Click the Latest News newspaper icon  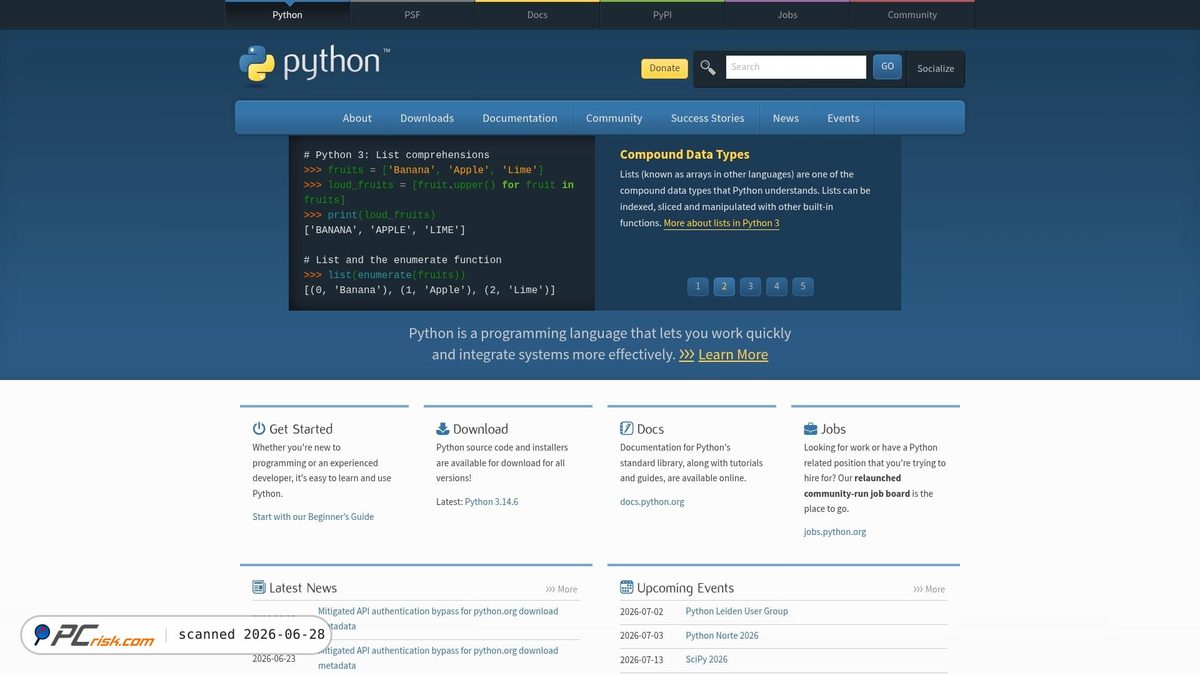tap(259, 588)
